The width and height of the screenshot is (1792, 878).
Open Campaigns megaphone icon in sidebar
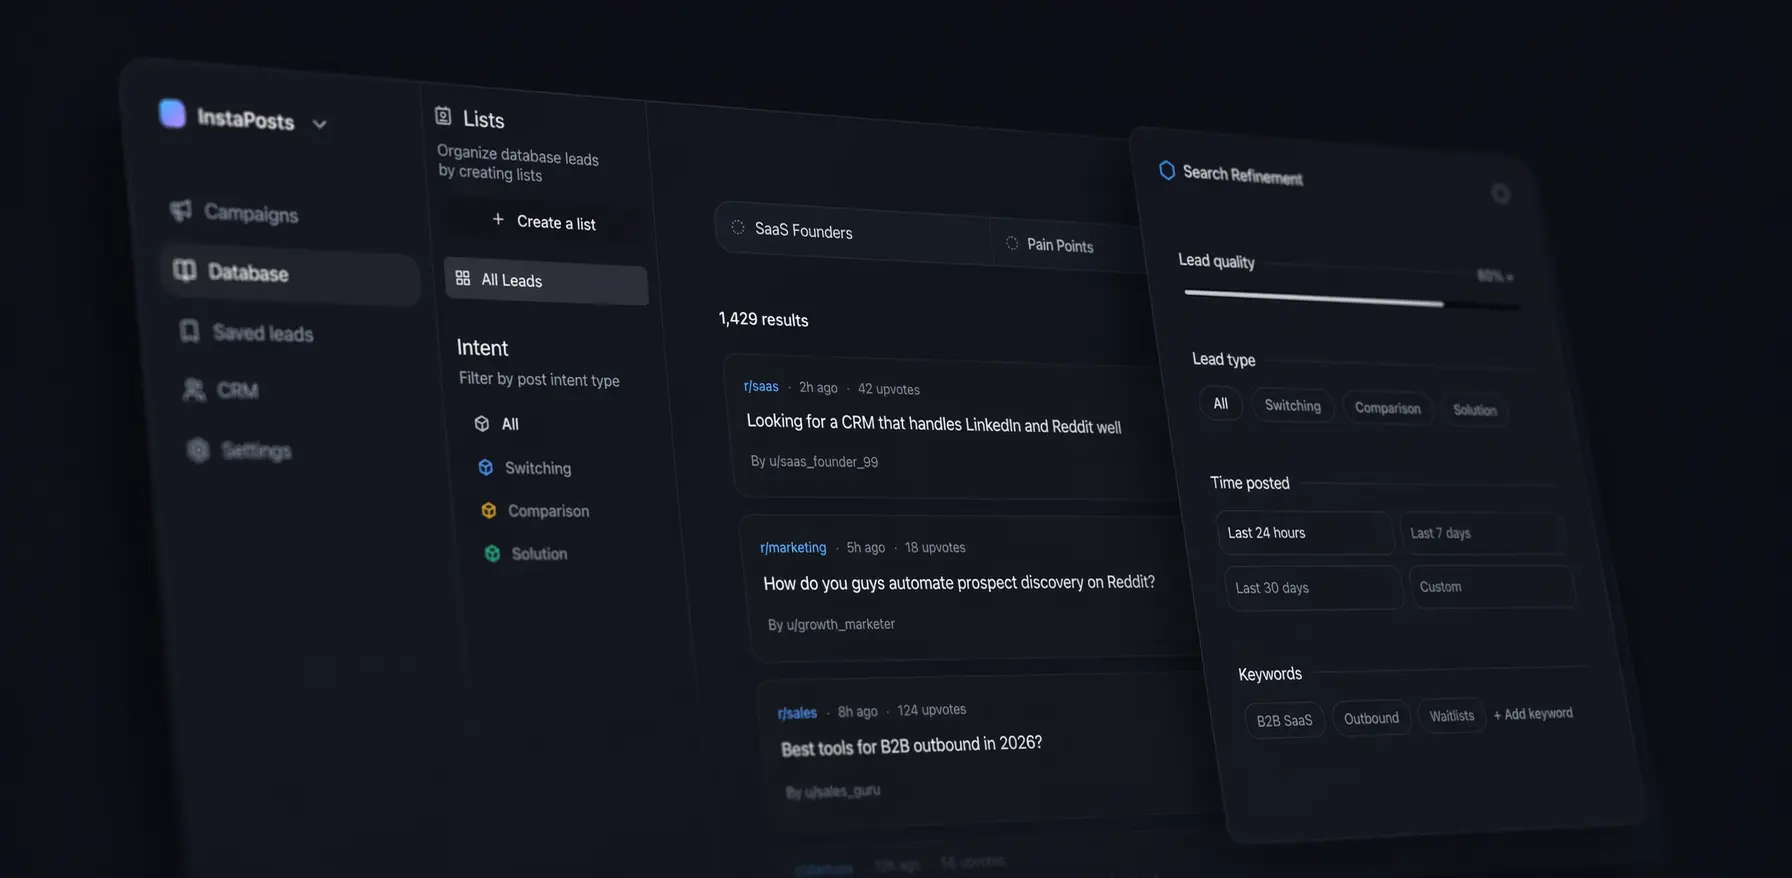(x=181, y=210)
